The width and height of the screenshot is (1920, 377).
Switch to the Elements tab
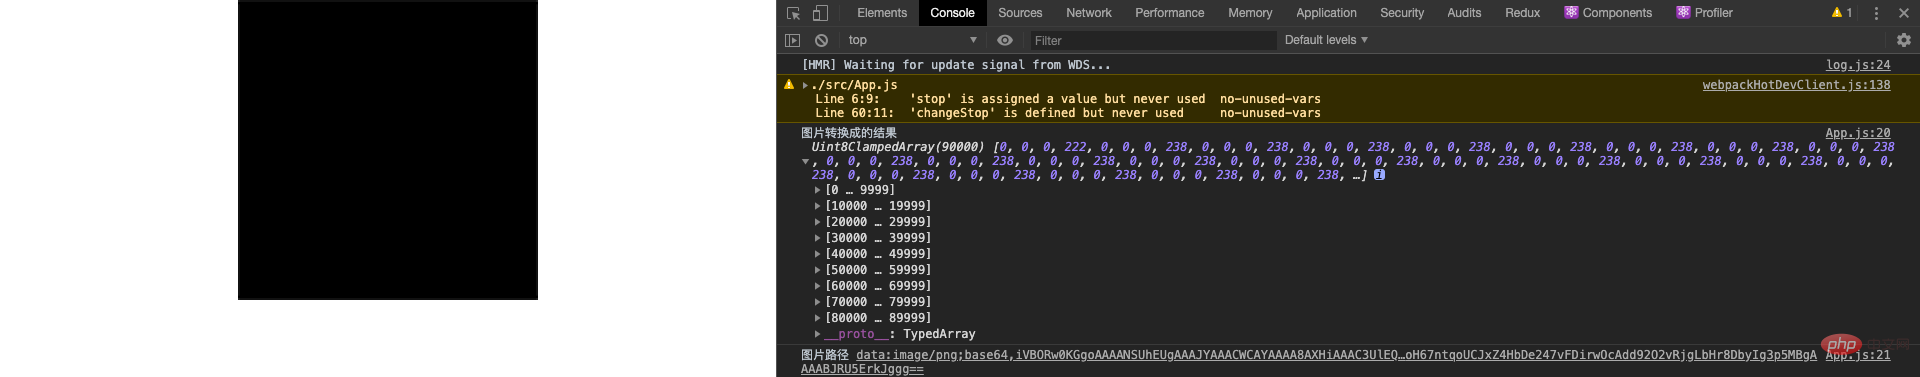(x=882, y=13)
